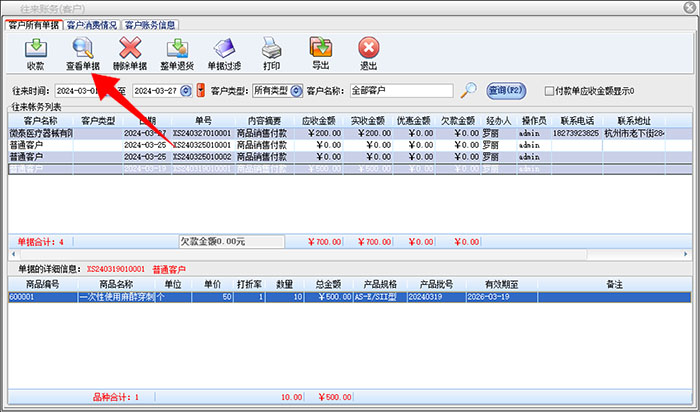This screenshot has width=700, height=412.
Task: Select the 整单退货 return order icon
Action: point(178,52)
